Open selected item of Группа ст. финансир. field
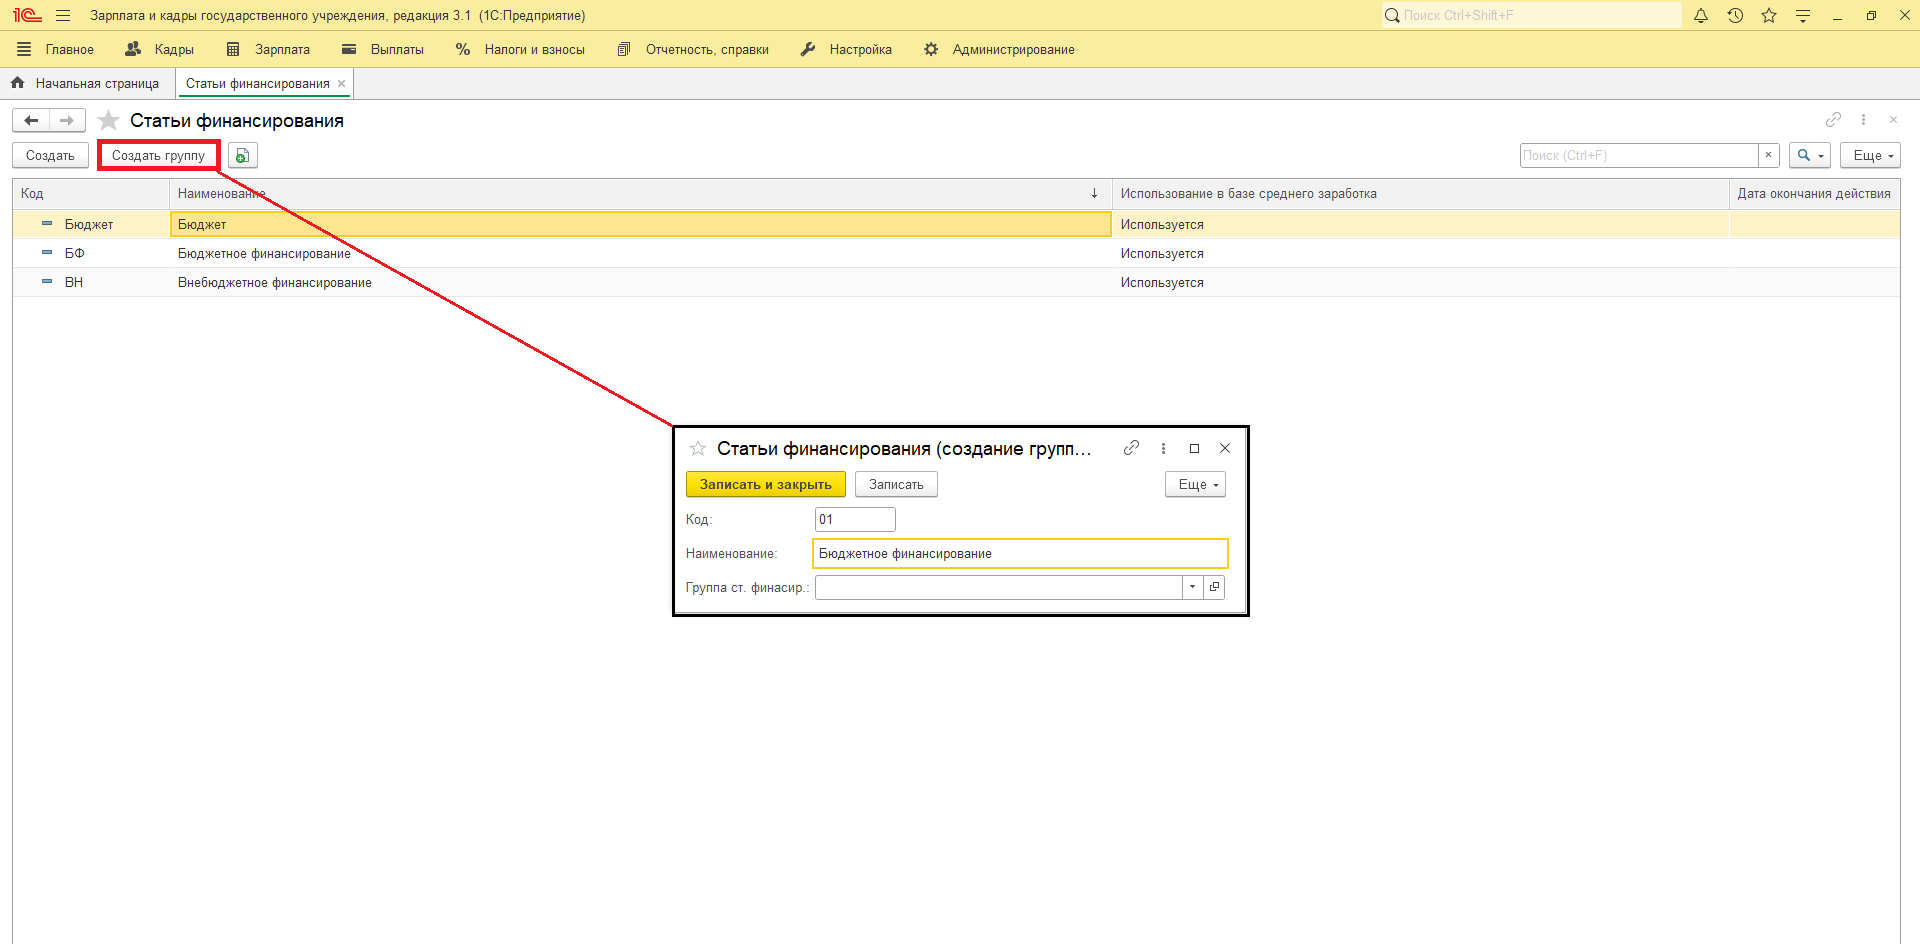The width and height of the screenshot is (1920, 944). click(1214, 587)
